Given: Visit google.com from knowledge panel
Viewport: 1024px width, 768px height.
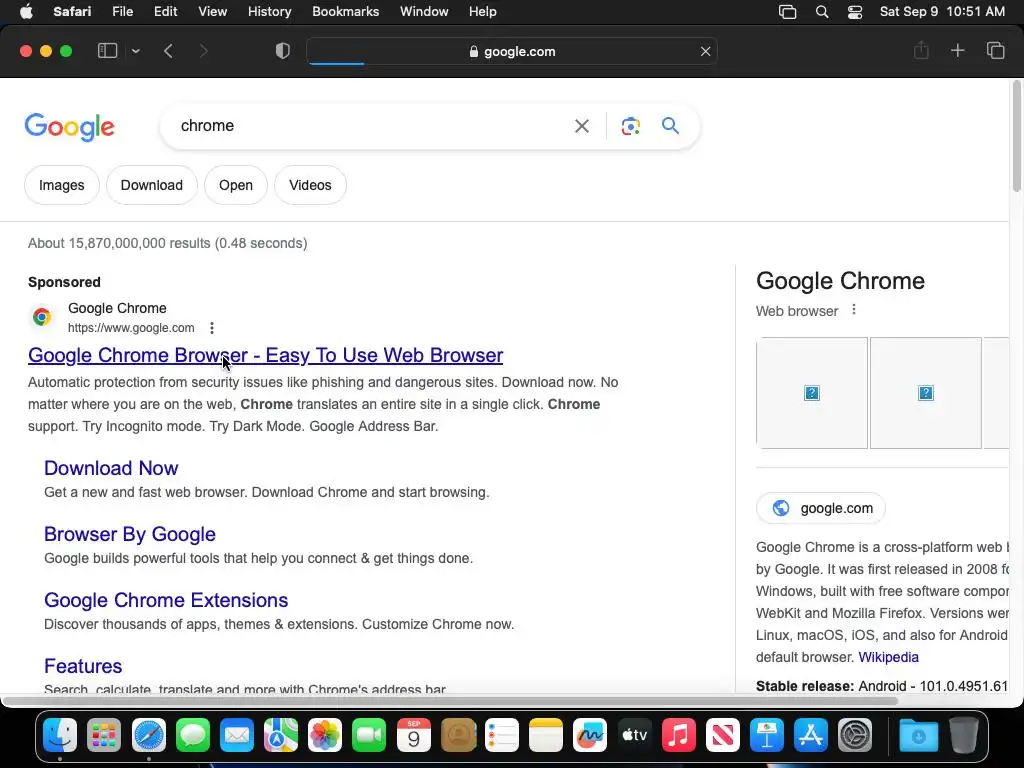Looking at the screenshot, I should click(821, 508).
